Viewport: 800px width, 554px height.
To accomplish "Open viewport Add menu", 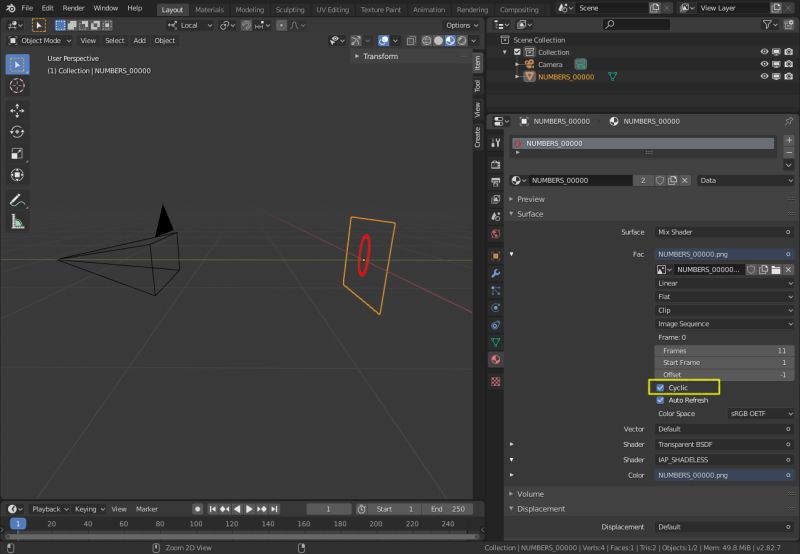I will tap(140, 41).
